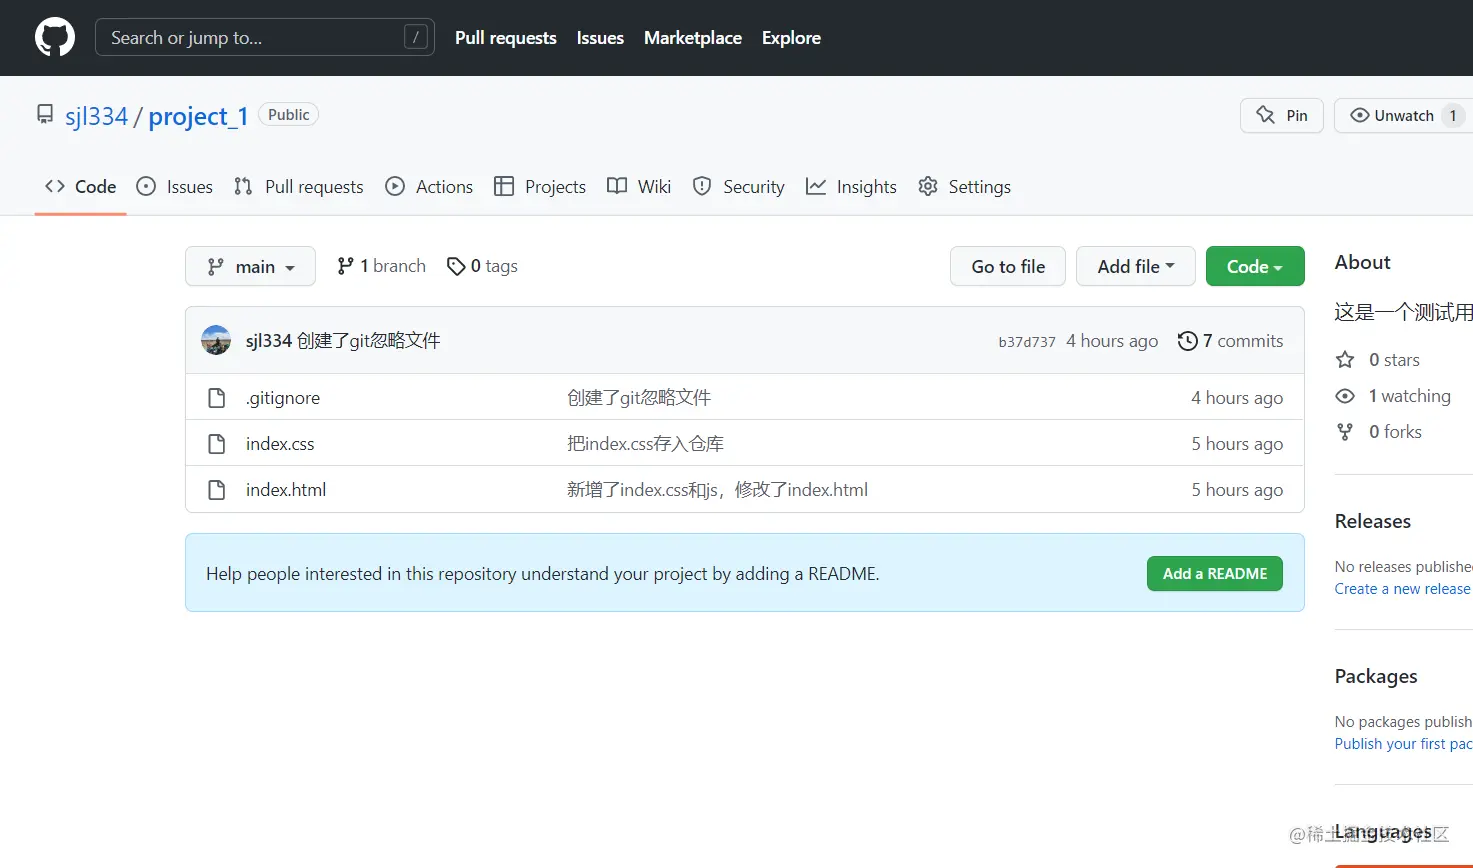Pin the project_1 repository
This screenshot has height=868, width=1473.
1282,116
